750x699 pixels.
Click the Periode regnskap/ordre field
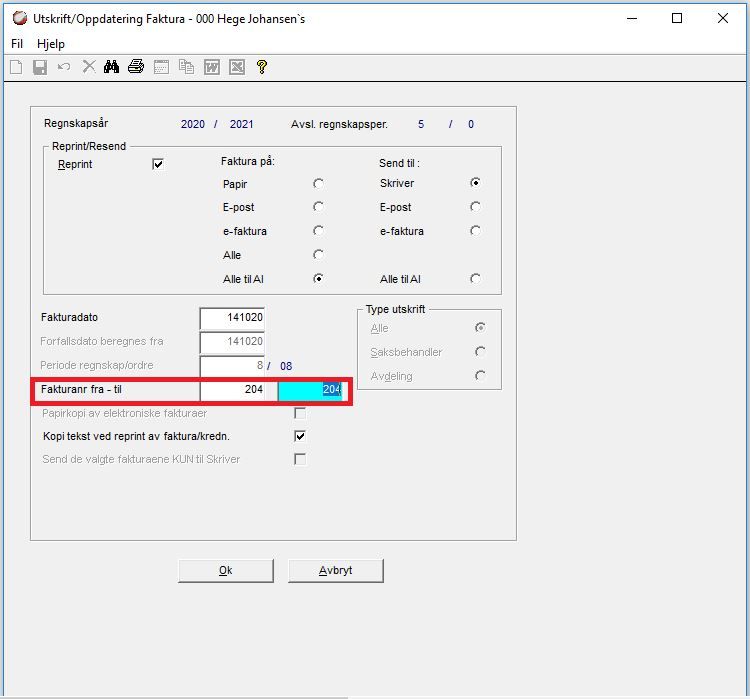click(x=232, y=366)
